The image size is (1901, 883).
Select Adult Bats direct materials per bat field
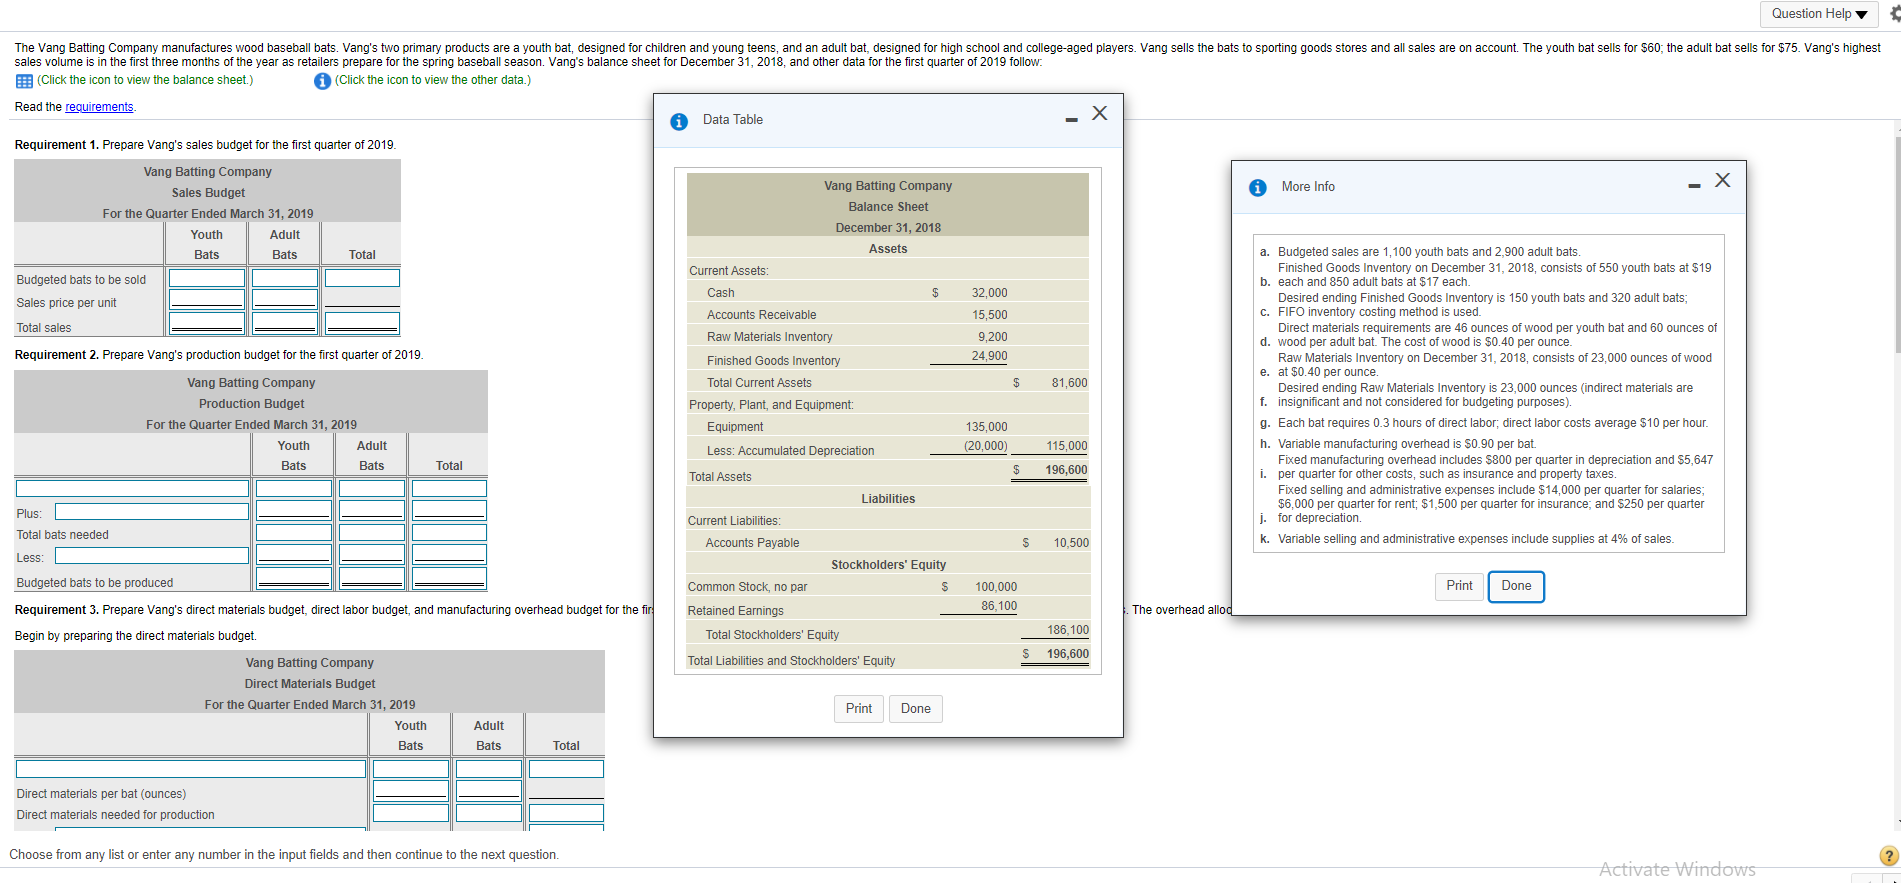[489, 790]
